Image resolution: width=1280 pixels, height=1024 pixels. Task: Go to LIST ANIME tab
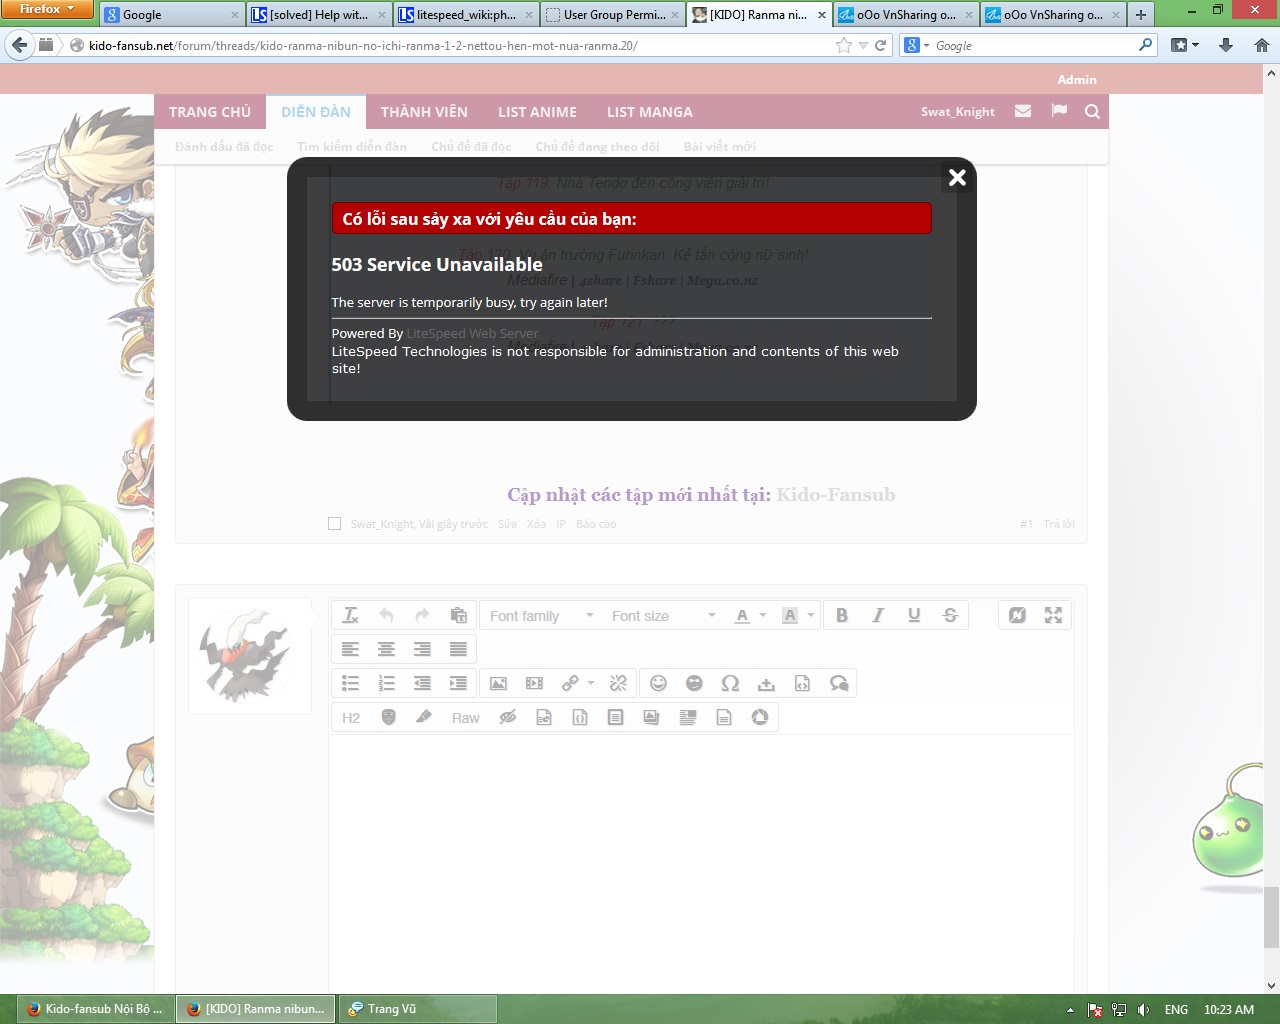pos(537,112)
